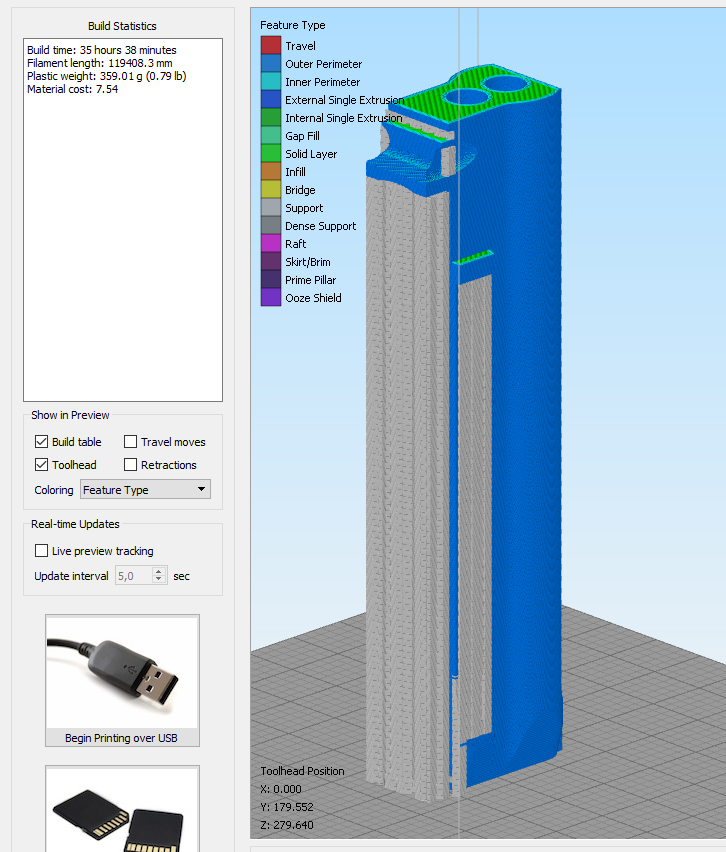
Task: Increase the Update interval with up arrow
Action: 159,571
